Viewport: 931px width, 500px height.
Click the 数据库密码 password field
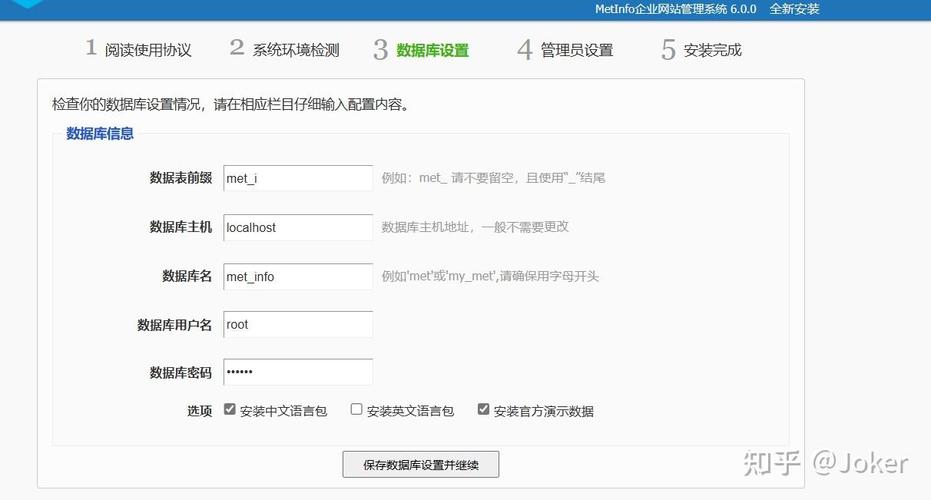298,372
